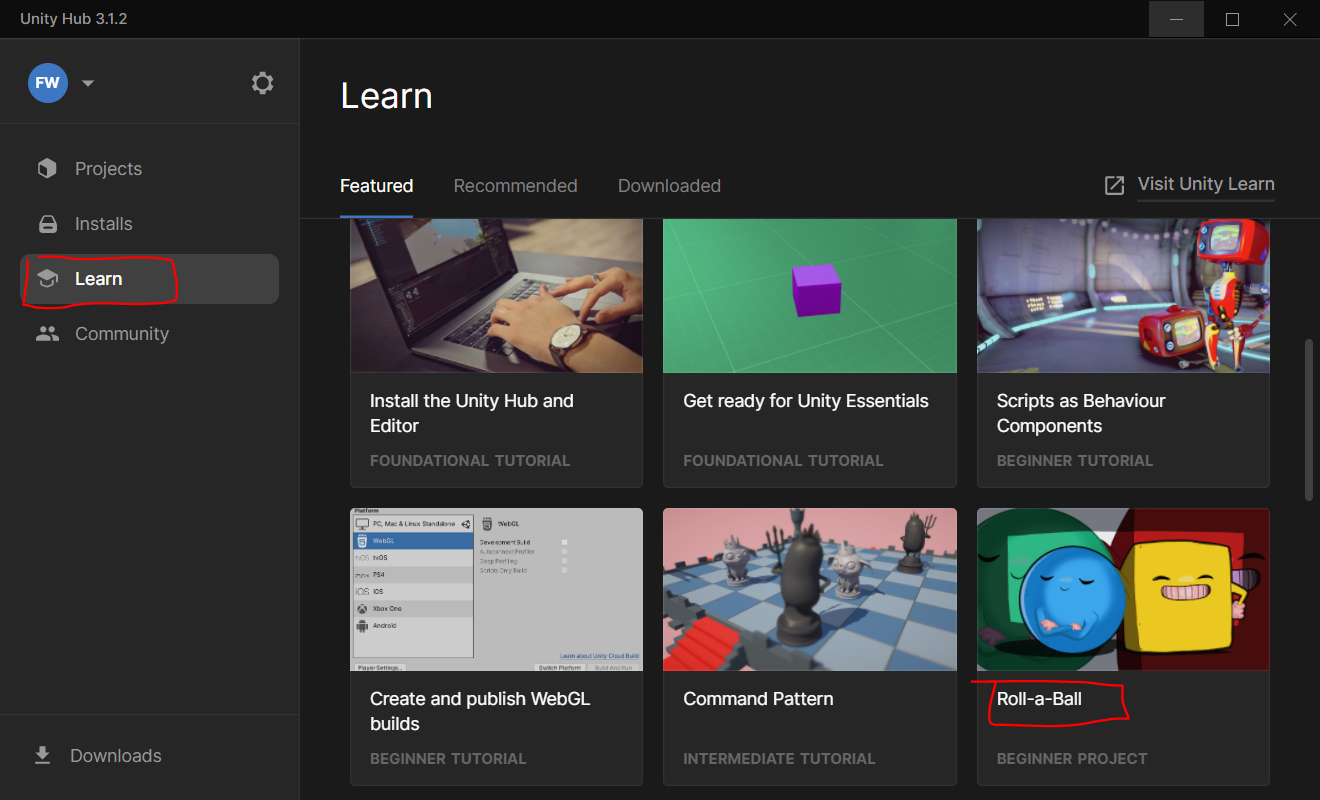Switch to the Featured tab
Viewport: 1320px width, 800px height.
click(x=376, y=186)
